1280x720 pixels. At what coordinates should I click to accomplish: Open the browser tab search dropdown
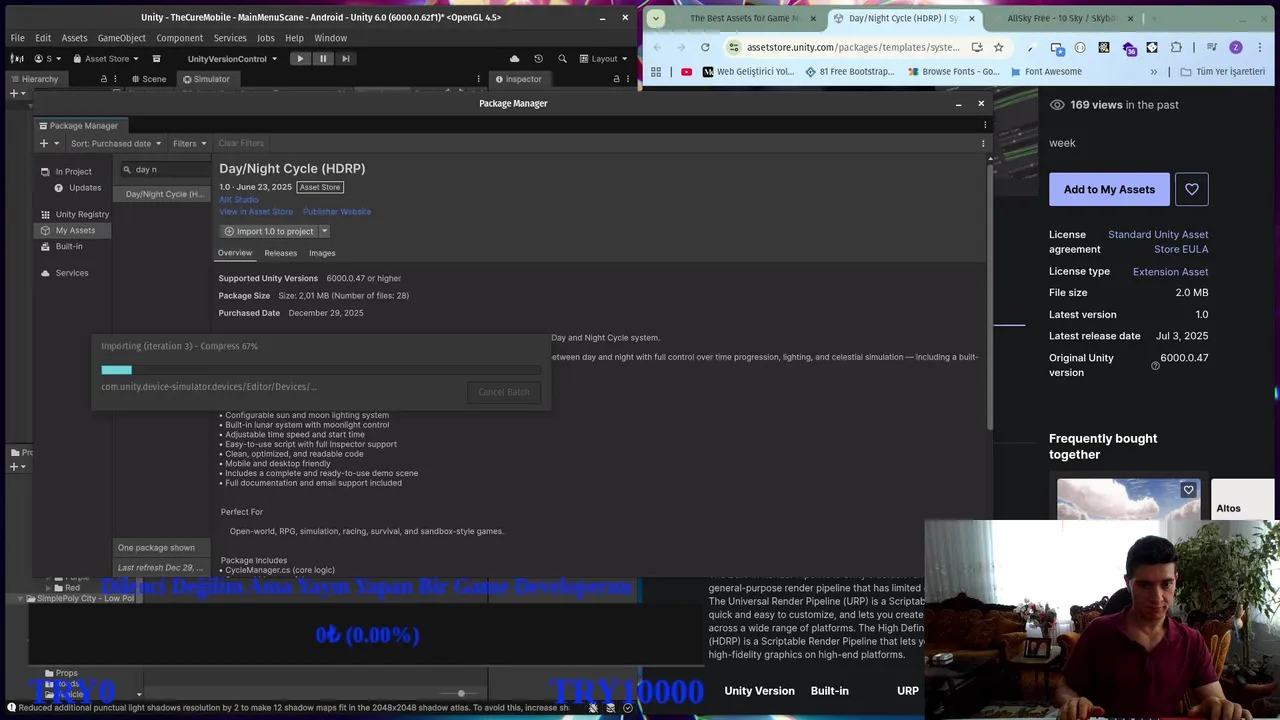[x=655, y=18]
